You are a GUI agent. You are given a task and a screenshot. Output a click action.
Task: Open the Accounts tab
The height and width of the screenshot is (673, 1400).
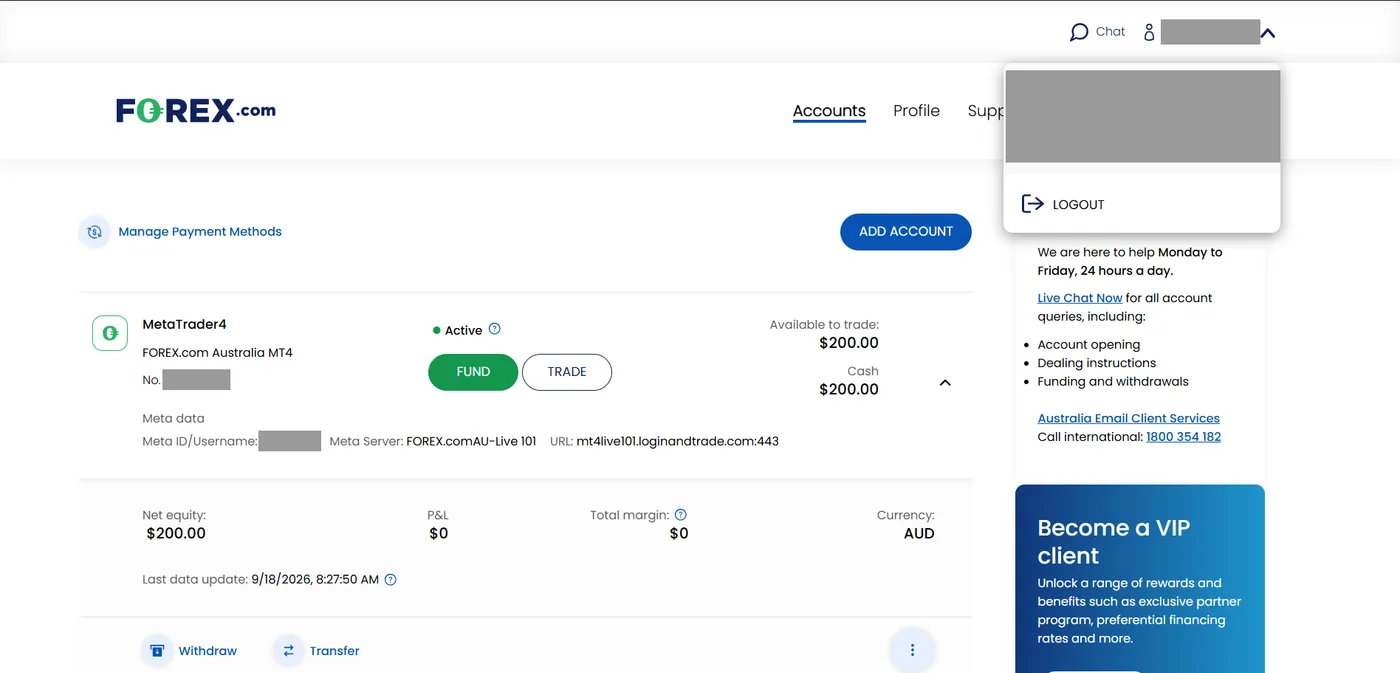coord(829,111)
